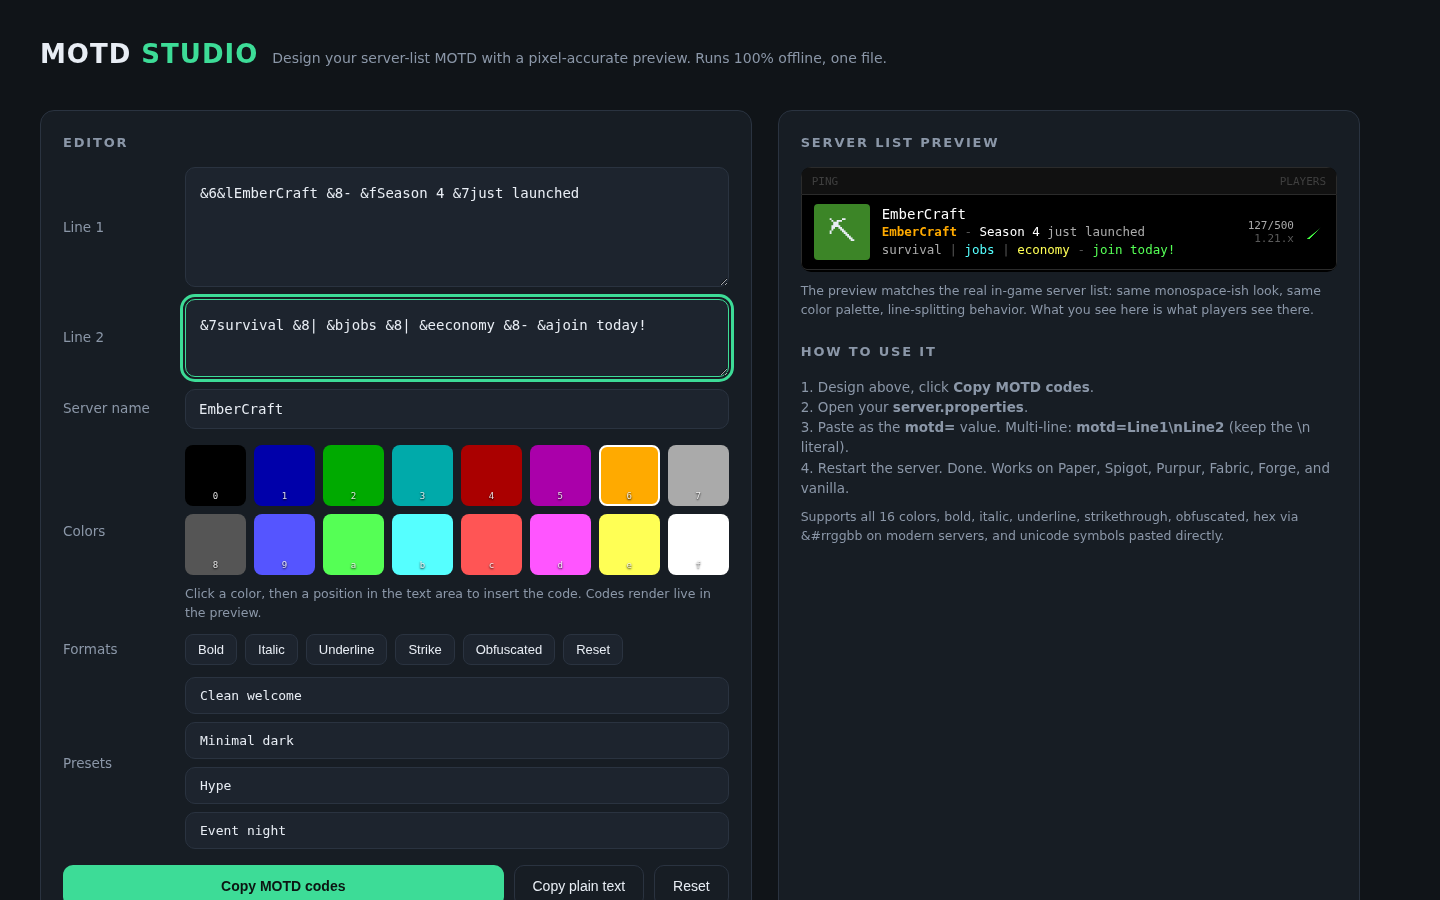Image resolution: width=1440 pixels, height=900 pixels.
Task: Click the Colors label
Action: 84,531
